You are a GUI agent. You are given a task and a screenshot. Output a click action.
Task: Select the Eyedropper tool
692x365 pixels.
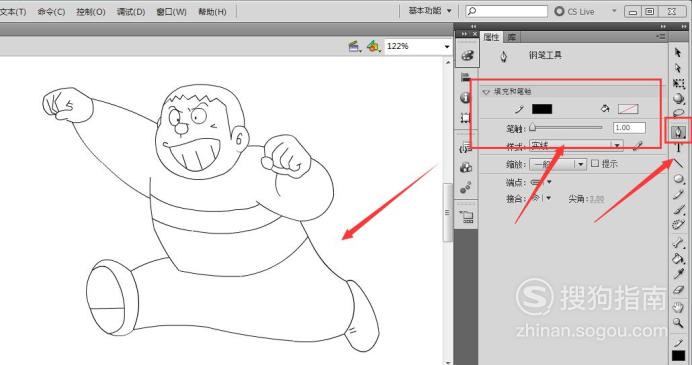coord(678,274)
